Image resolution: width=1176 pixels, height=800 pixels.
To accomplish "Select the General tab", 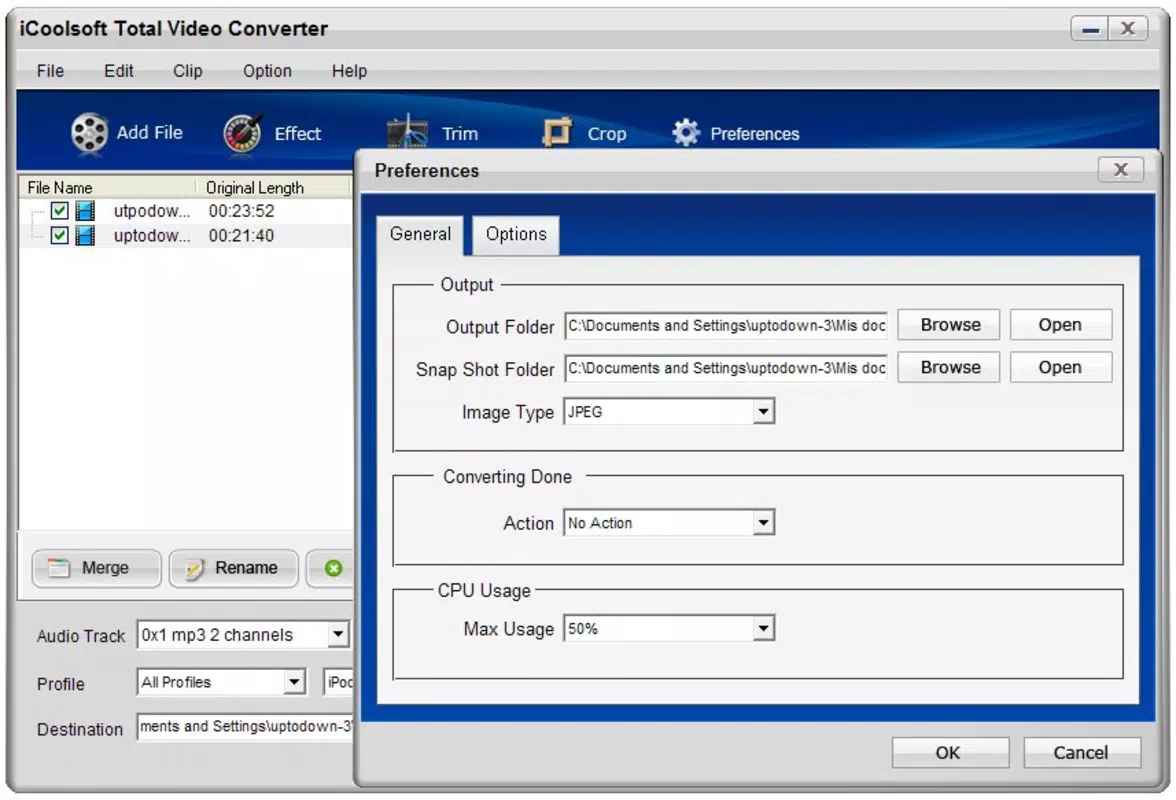I will pyautogui.click(x=420, y=234).
